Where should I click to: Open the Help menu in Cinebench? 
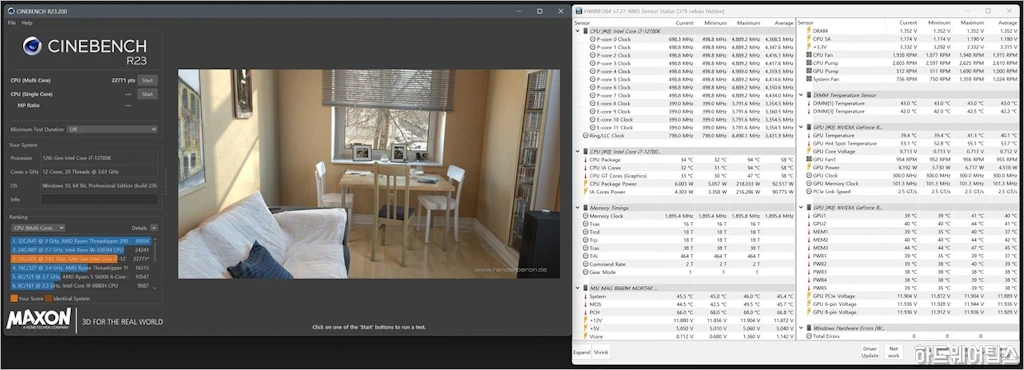pos(27,23)
